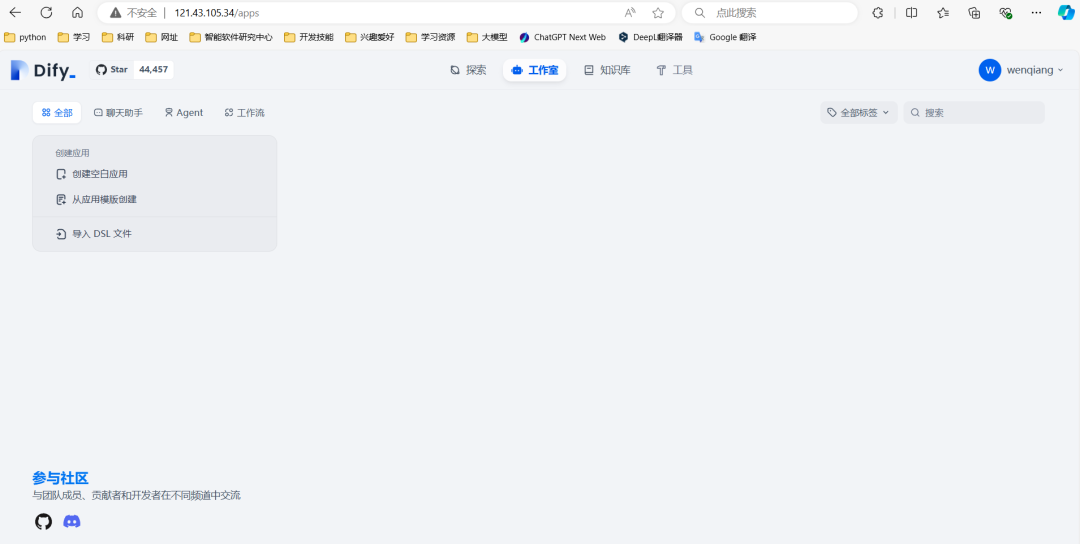Open split screen view icon
The width and height of the screenshot is (1080, 544).
(911, 12)
